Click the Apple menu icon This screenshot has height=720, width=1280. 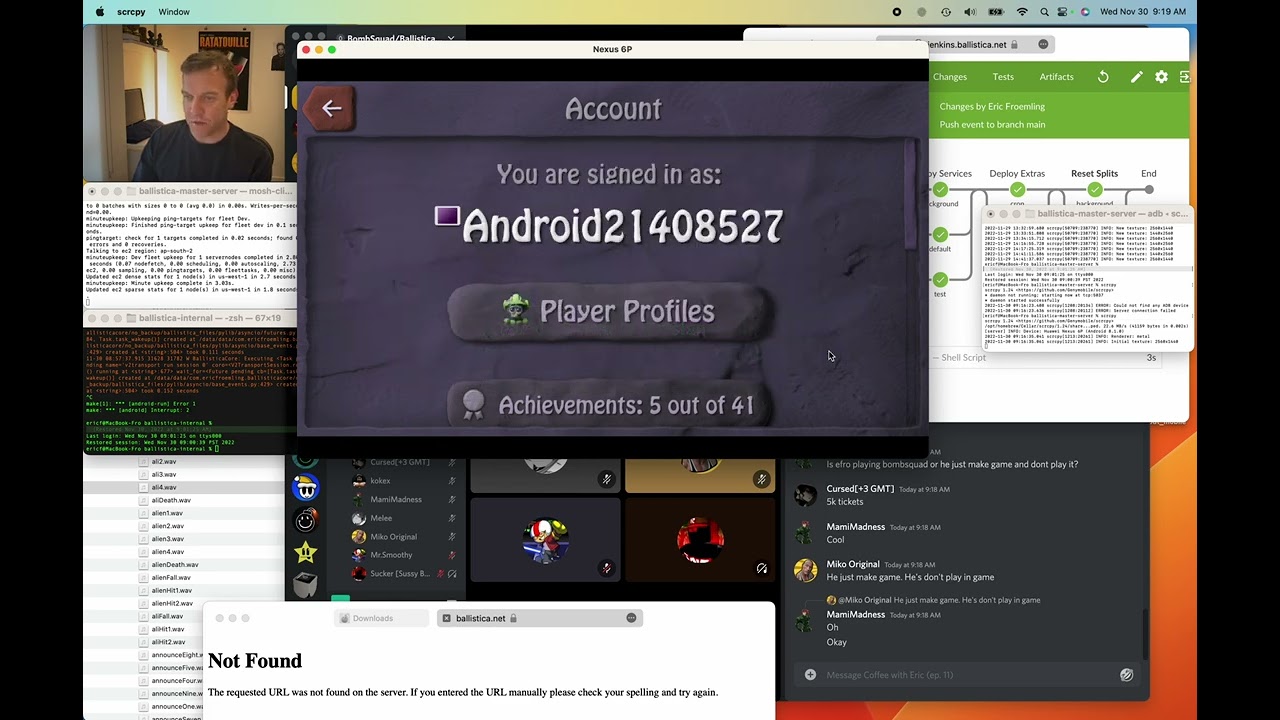tap(99, 12)
